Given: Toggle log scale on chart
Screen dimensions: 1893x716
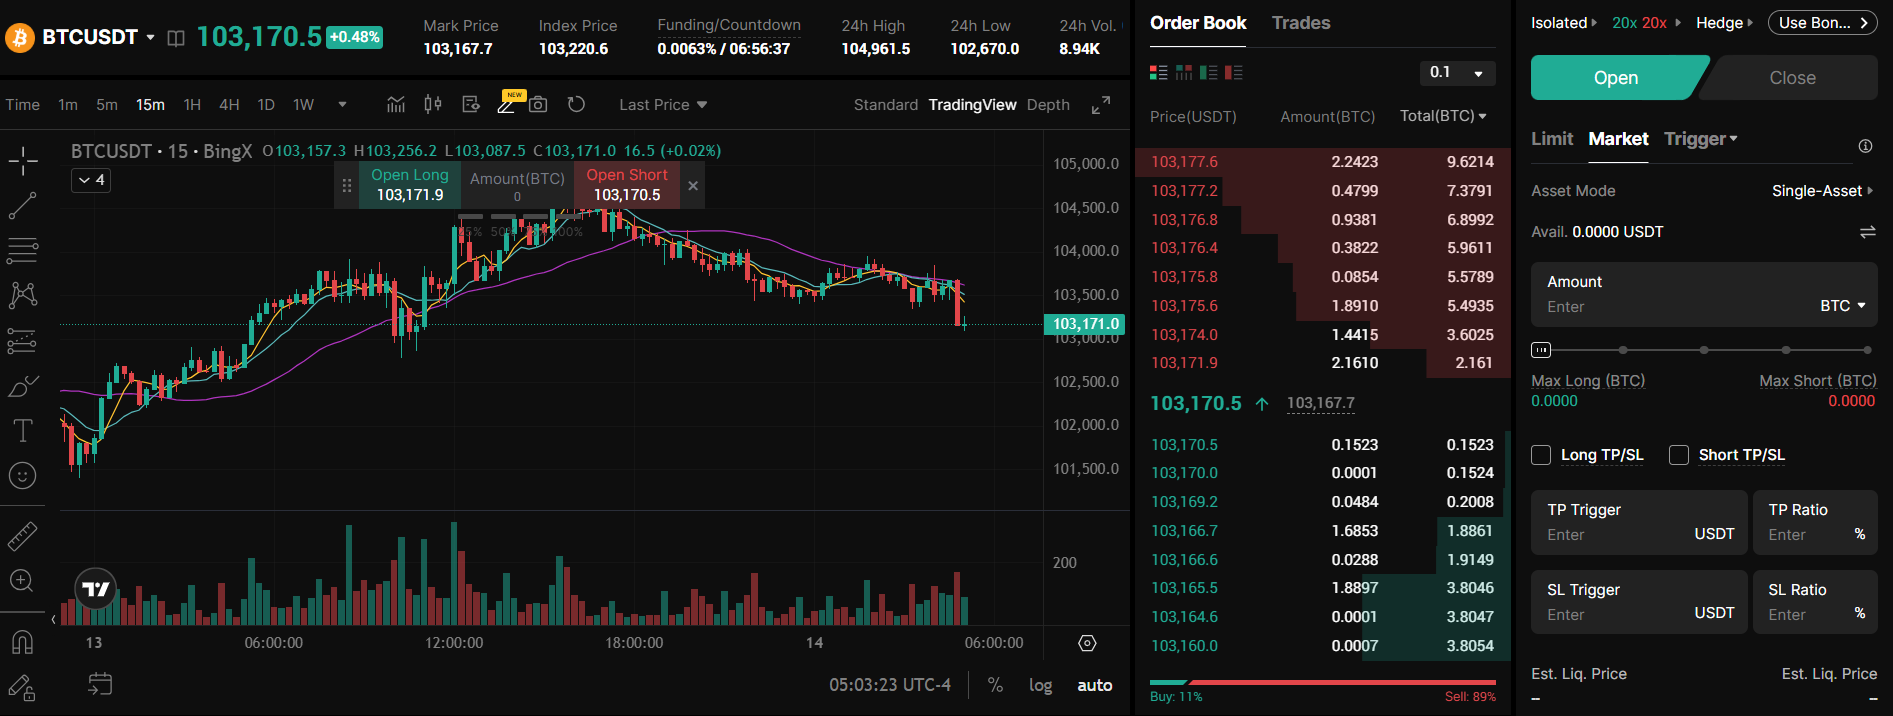Looking at the screenshot, I should click(1040, 685).
